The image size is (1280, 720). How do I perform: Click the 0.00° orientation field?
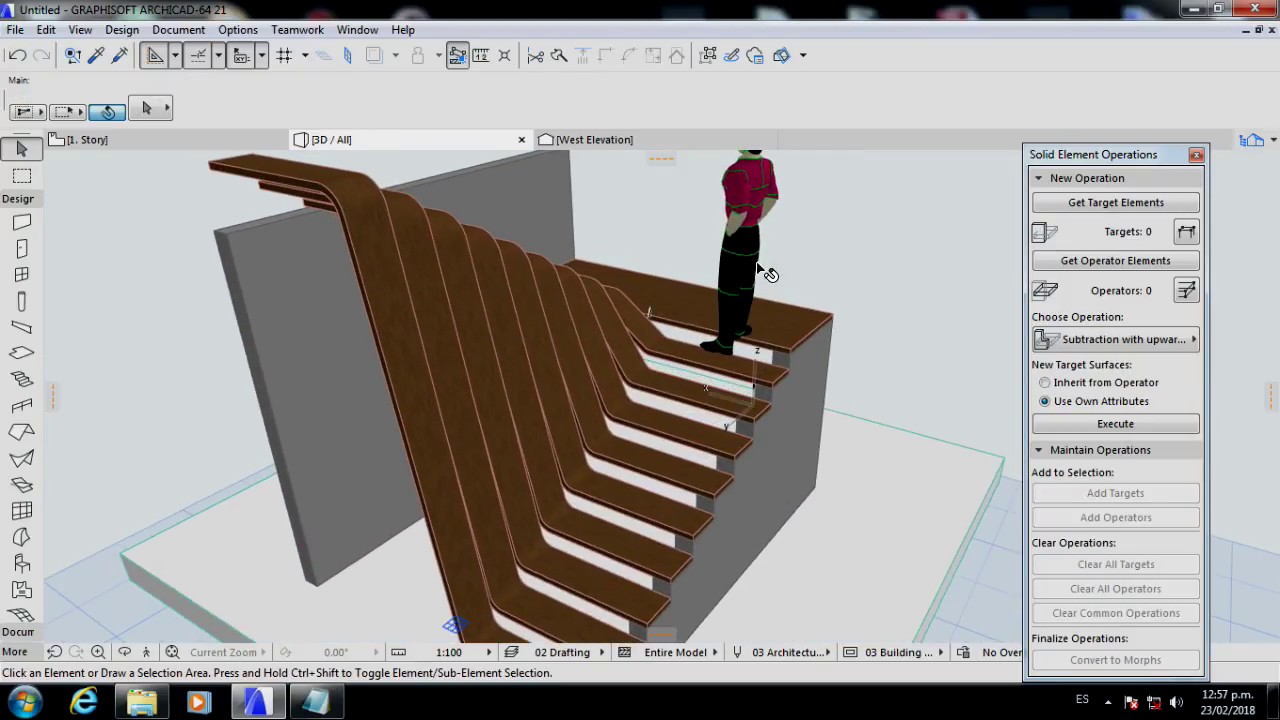(336, 652)
